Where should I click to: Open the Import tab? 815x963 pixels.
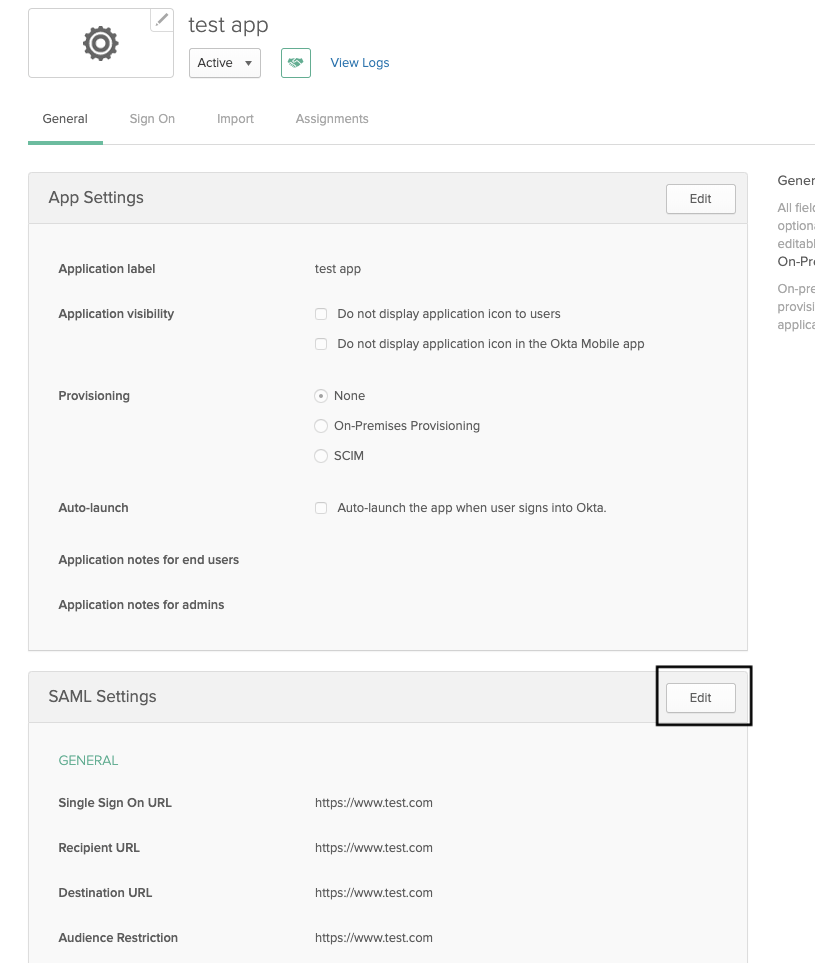(x=235, y=119)
